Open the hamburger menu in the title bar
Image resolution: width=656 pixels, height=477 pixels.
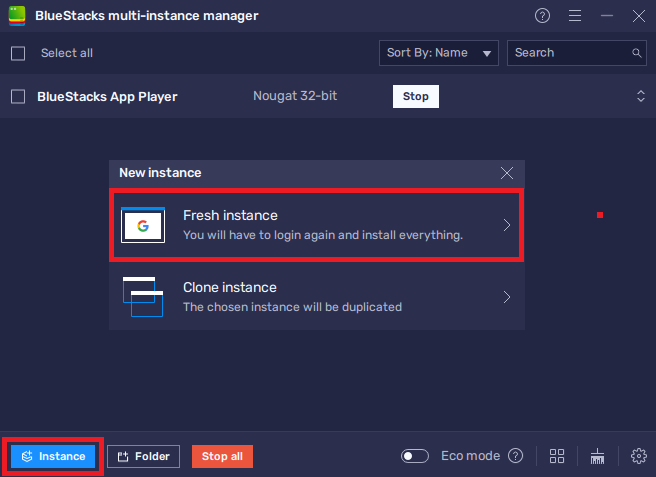[x=575, y=16]
